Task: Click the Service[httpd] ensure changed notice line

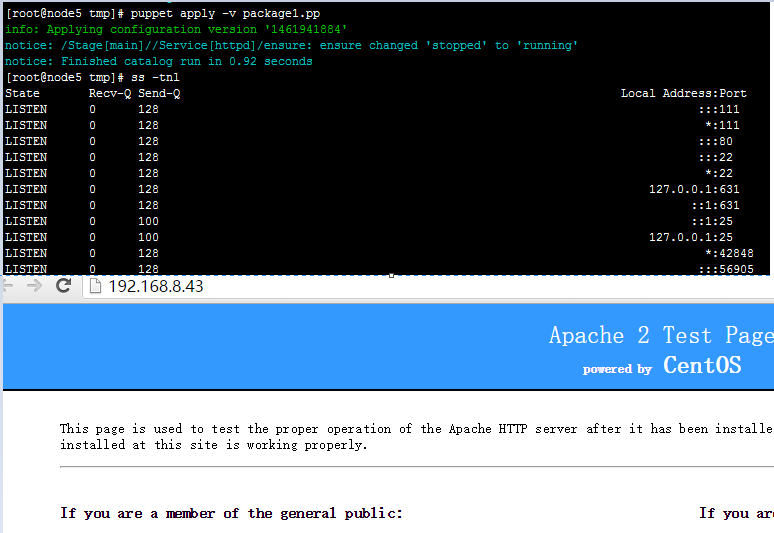Action: 291,45
